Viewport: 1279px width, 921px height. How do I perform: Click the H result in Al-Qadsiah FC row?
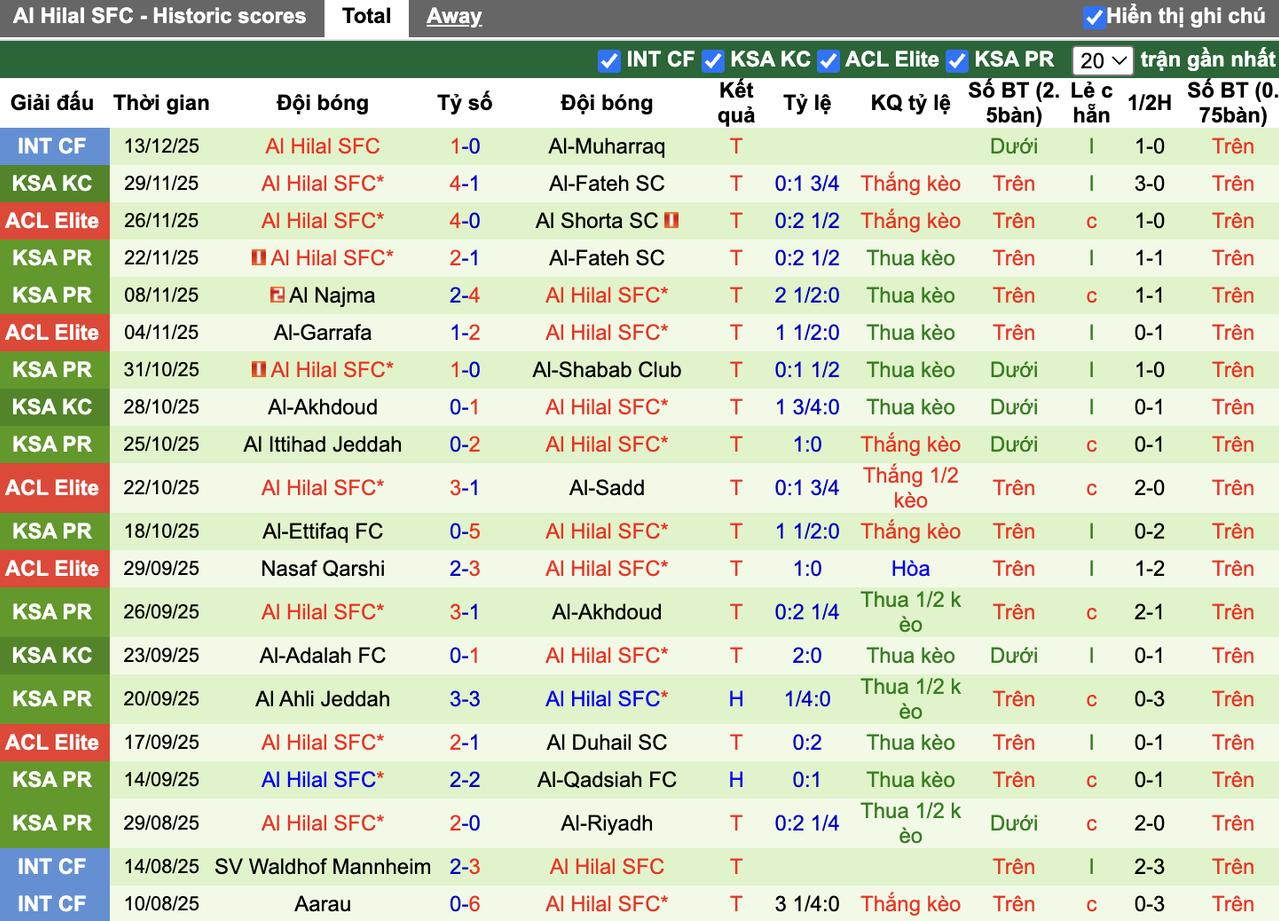pyautogui.click(x=736, y=779)
